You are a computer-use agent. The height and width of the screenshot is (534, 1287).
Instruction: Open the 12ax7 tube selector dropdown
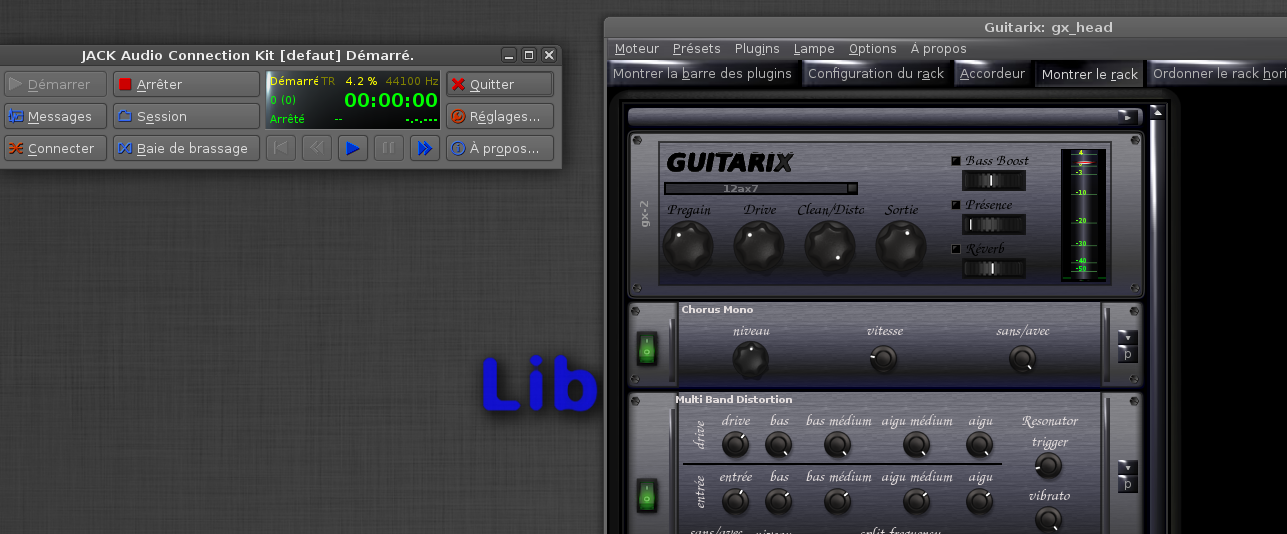761,188
